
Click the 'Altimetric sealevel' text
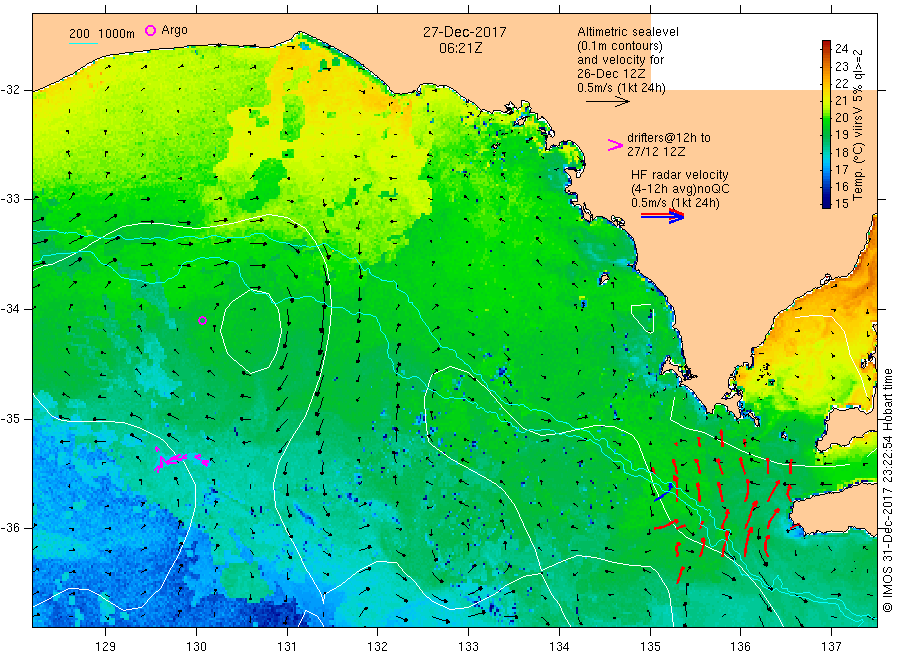pyautogui.click(x=628, y=32)
